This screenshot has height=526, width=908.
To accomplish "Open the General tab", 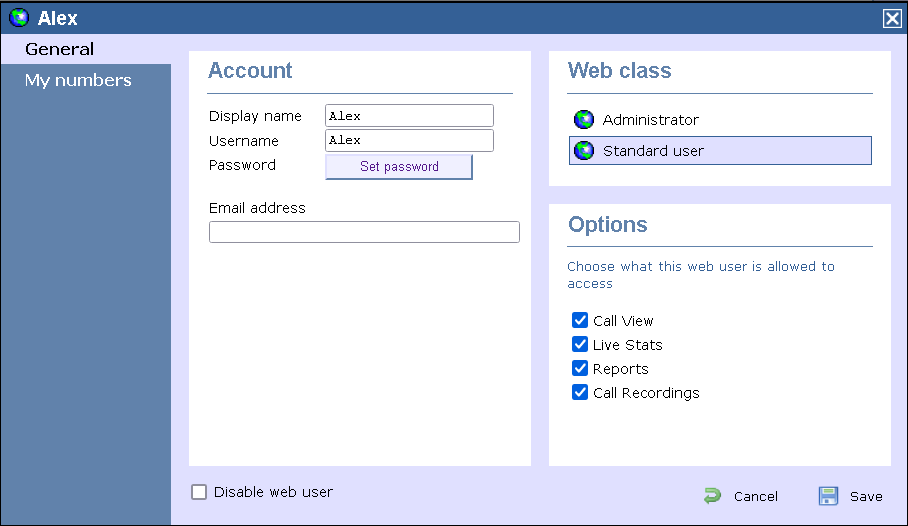I will pyautogui.click(x=60, y=49).
